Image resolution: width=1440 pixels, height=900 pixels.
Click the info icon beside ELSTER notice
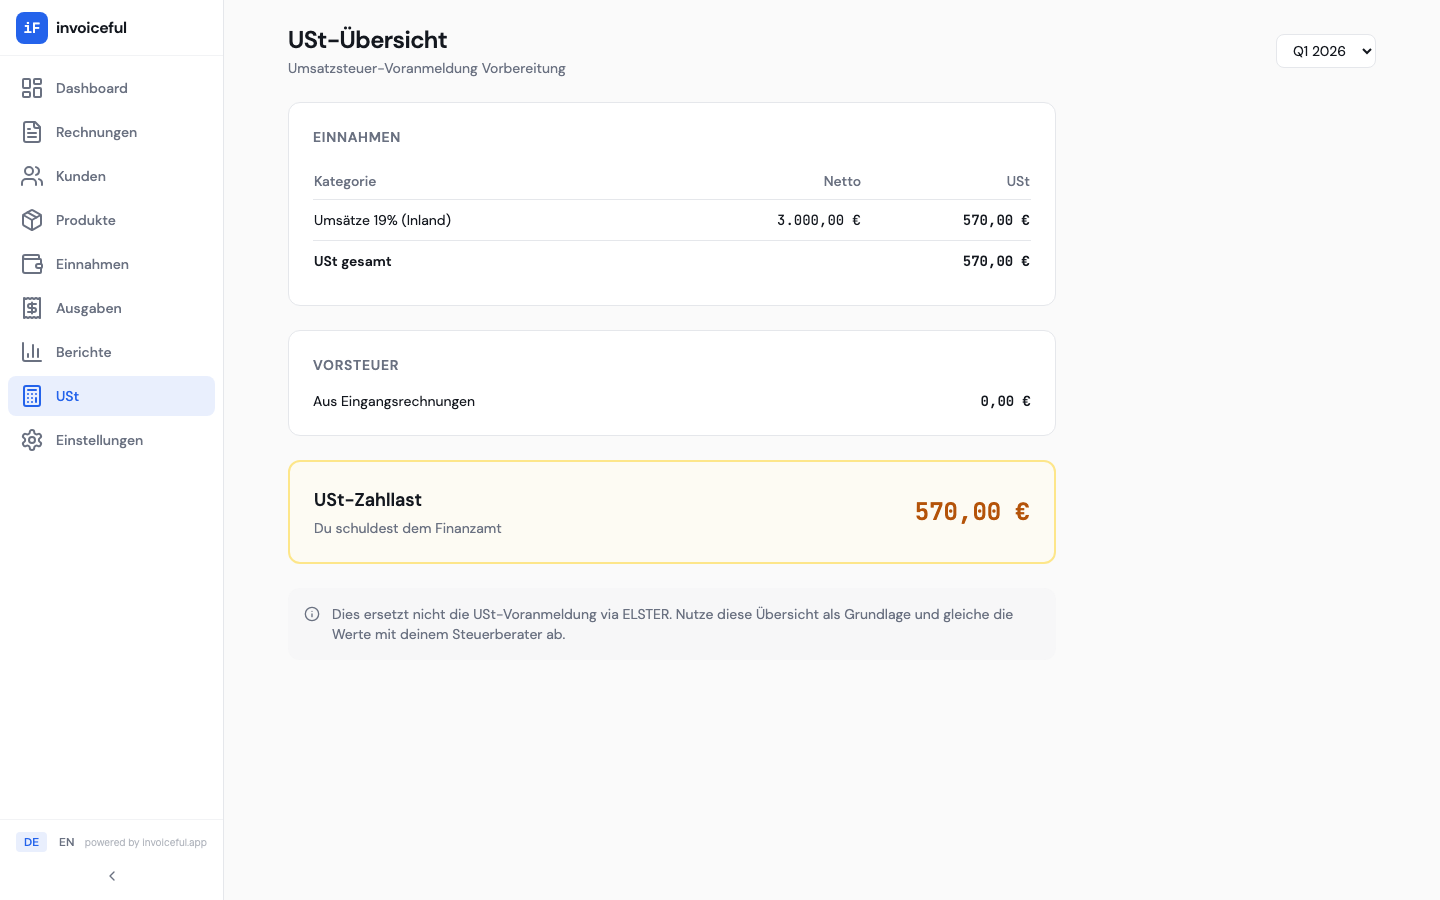(312, 614)
